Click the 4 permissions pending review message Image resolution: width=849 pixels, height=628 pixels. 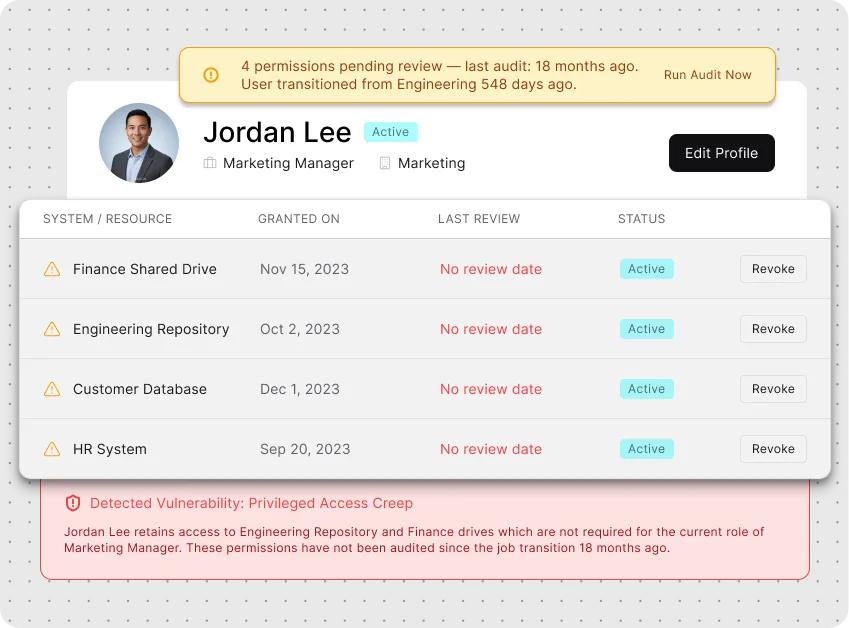[x=440, y=66]
